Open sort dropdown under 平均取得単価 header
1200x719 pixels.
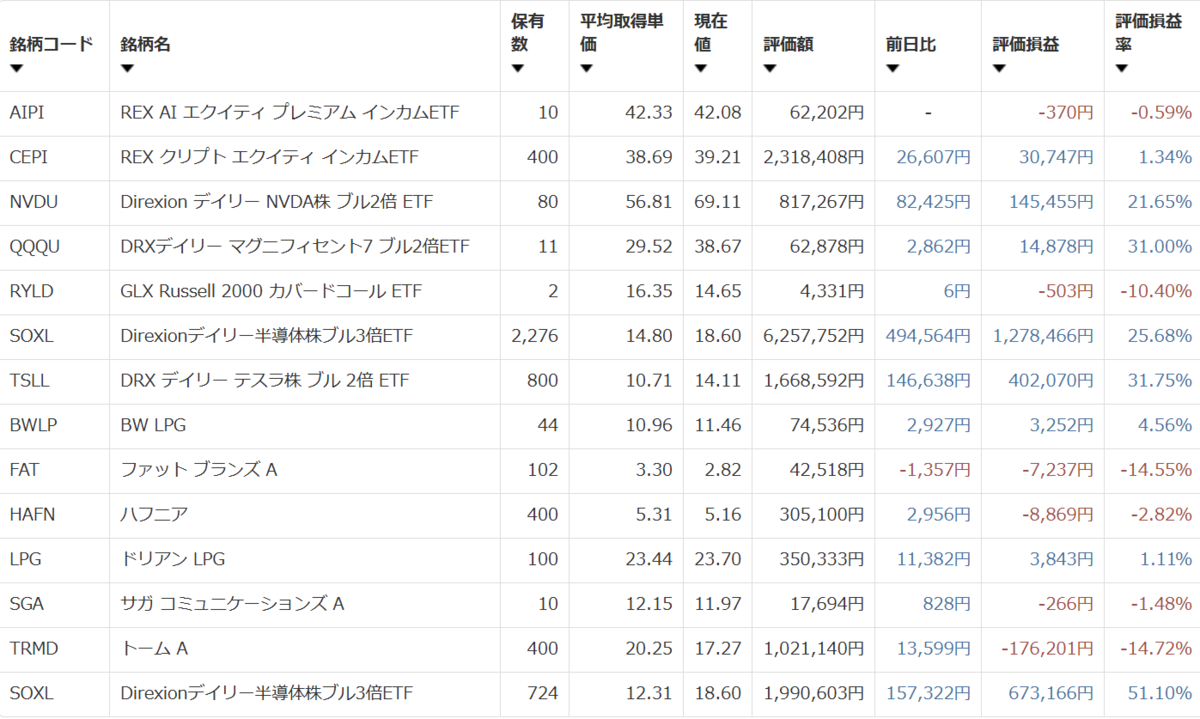pyautogui.click(x=586, y=69)
